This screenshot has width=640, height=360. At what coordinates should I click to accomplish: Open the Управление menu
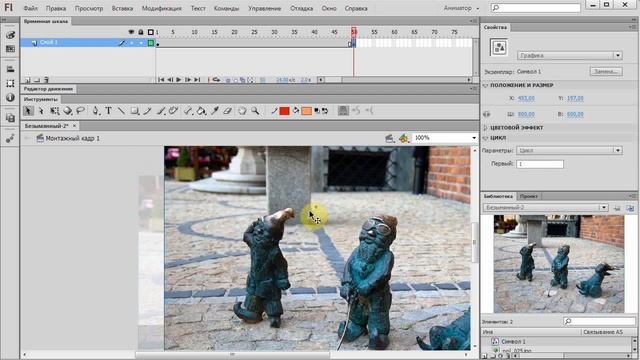(x=264, y=8)
